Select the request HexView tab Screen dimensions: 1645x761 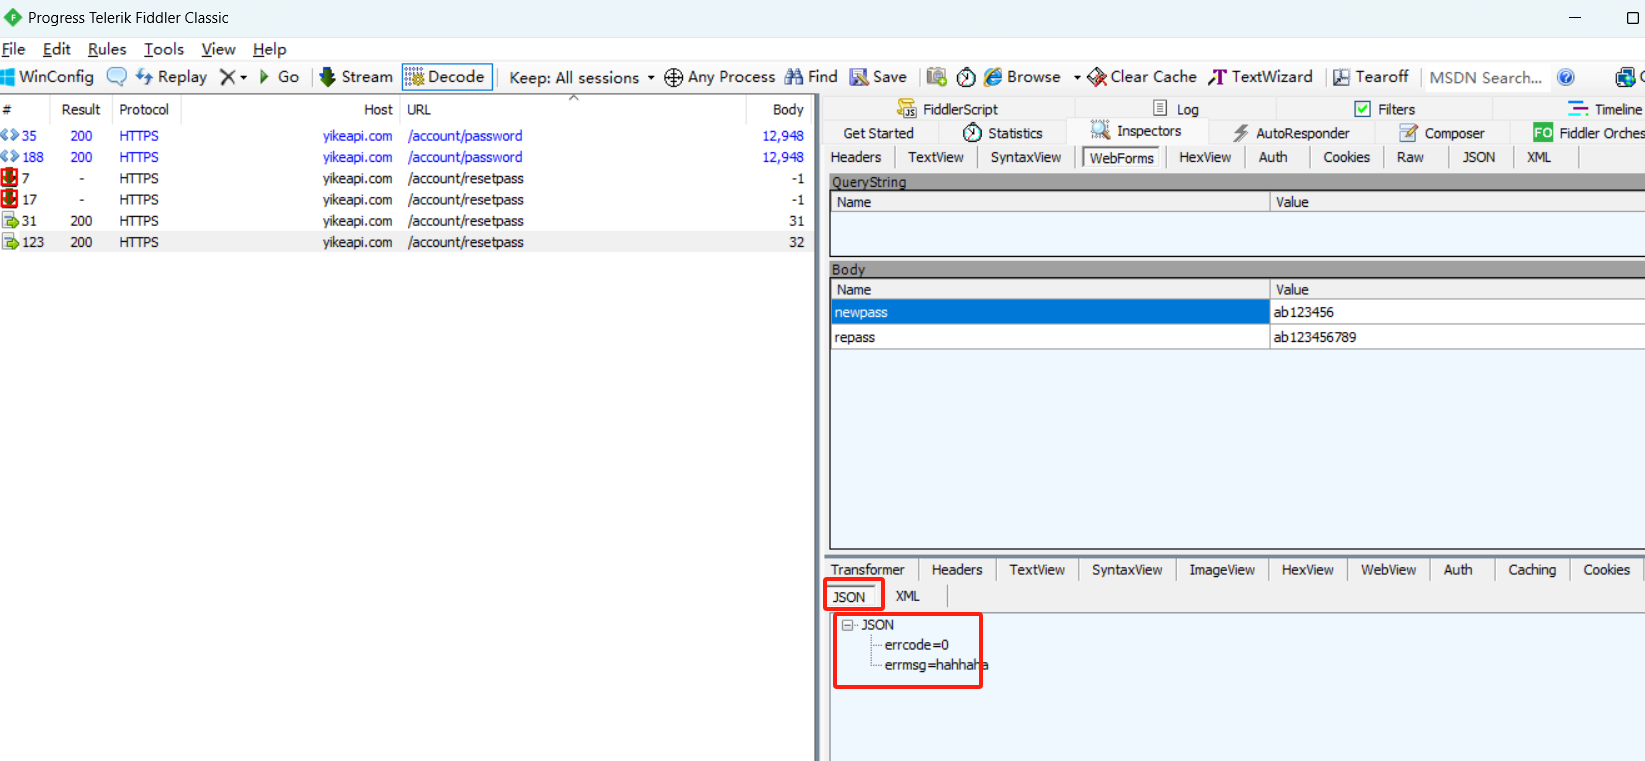tap(1205, 157)
